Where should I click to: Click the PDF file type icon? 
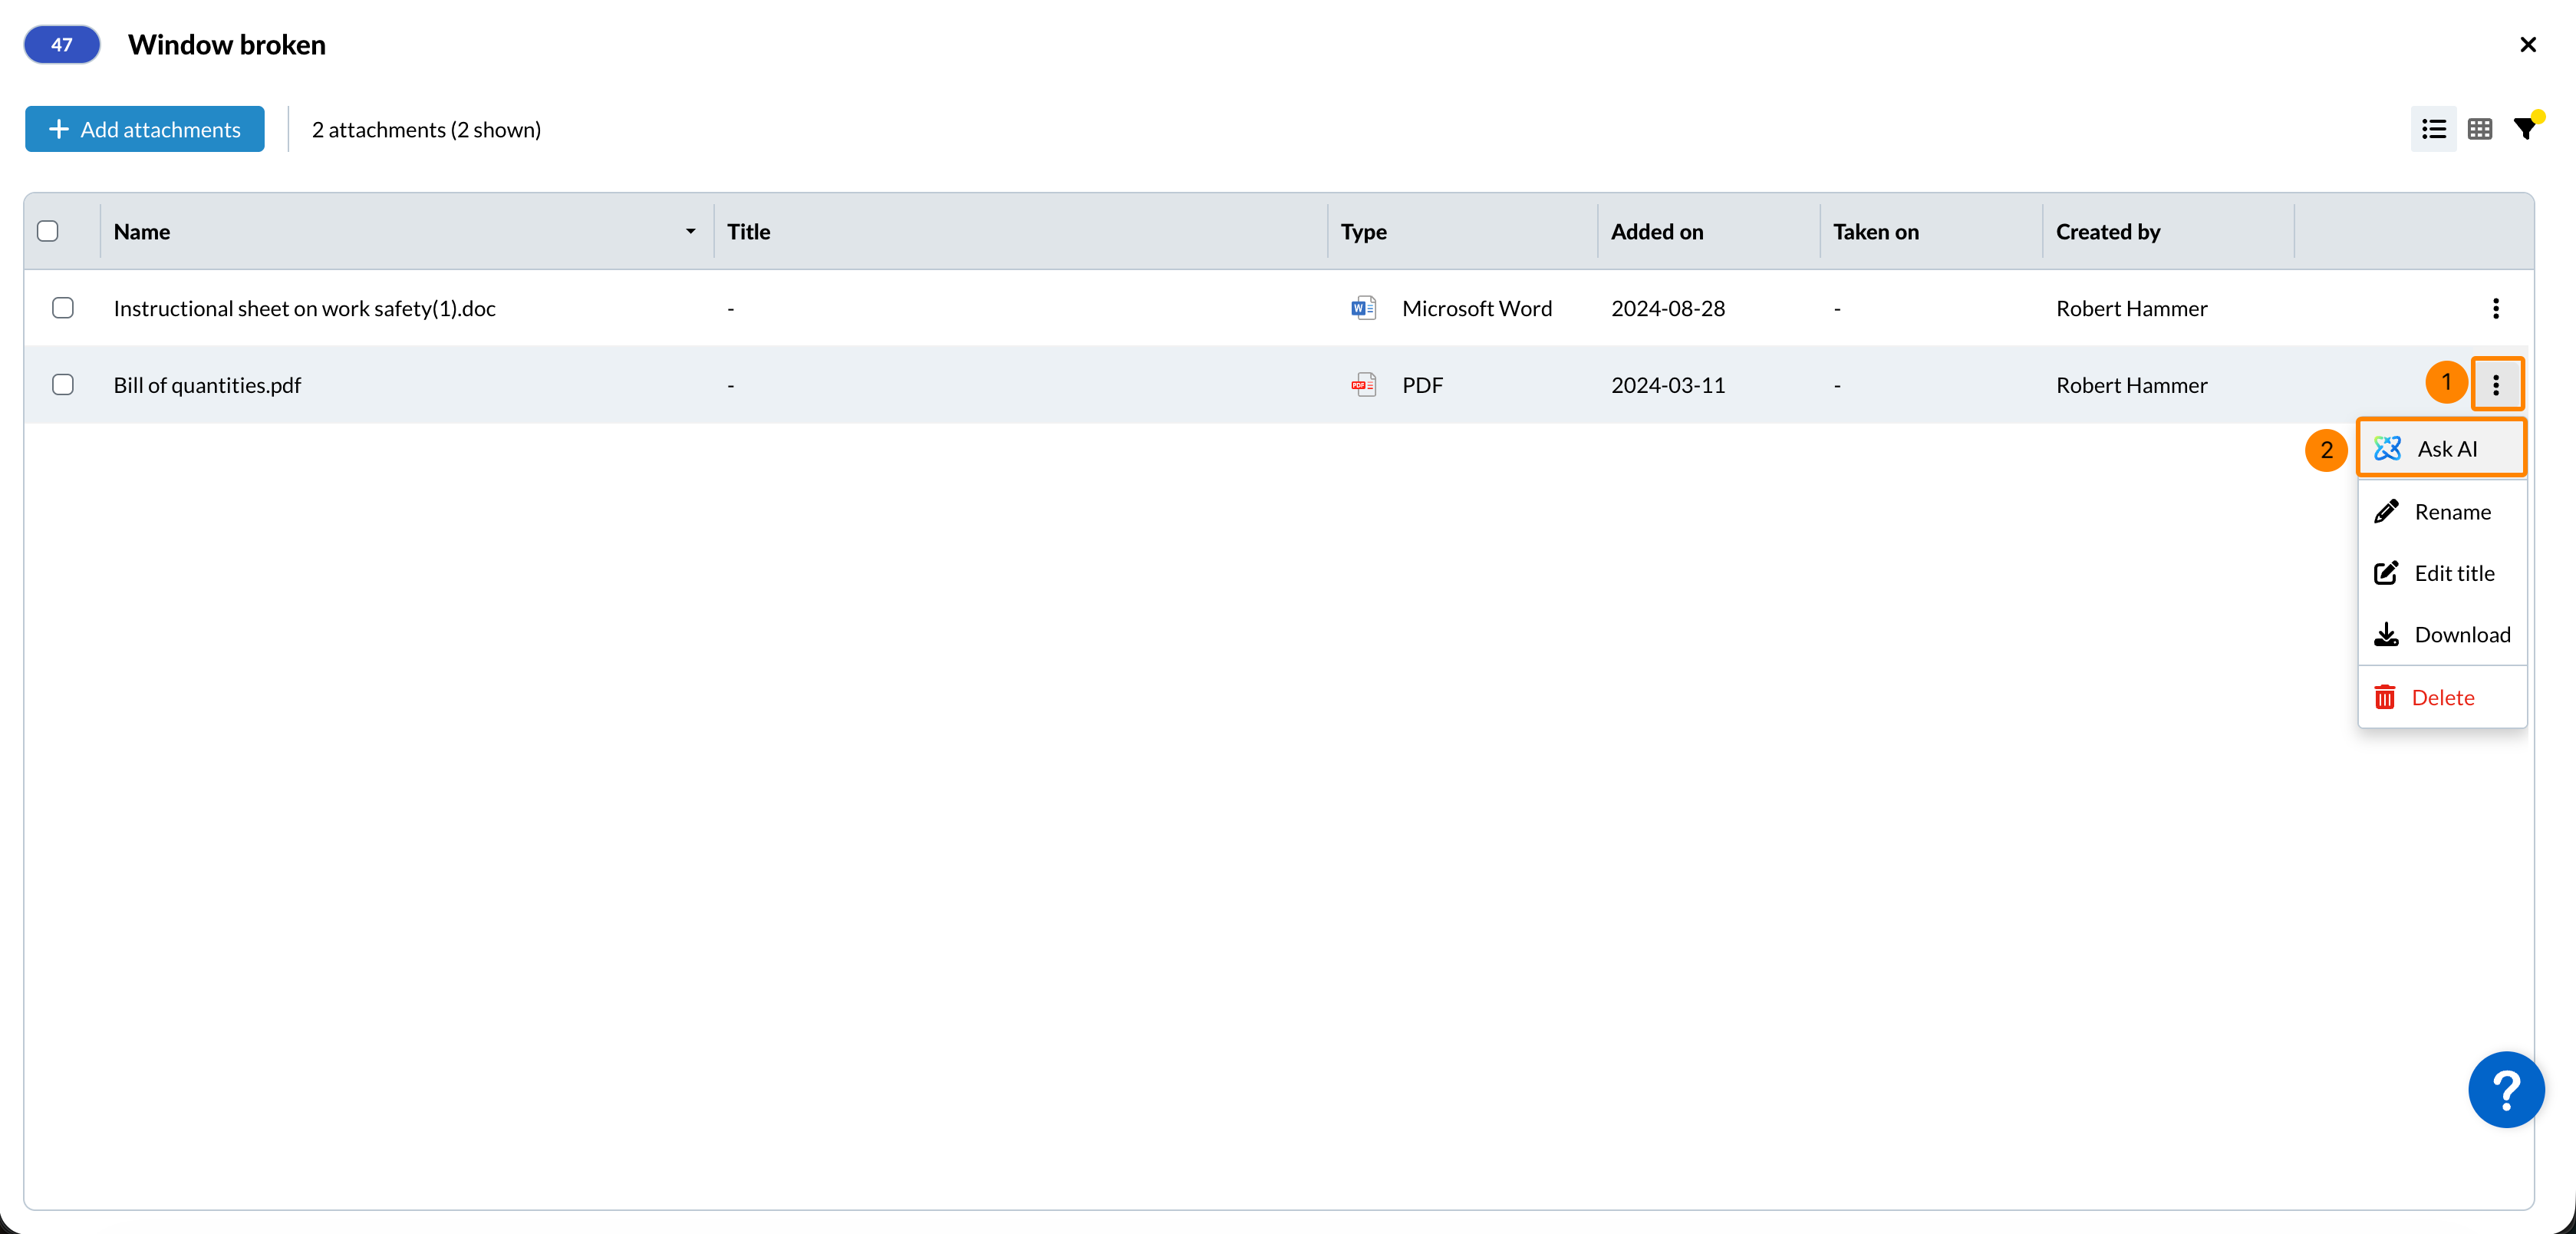pos(1363,385)
